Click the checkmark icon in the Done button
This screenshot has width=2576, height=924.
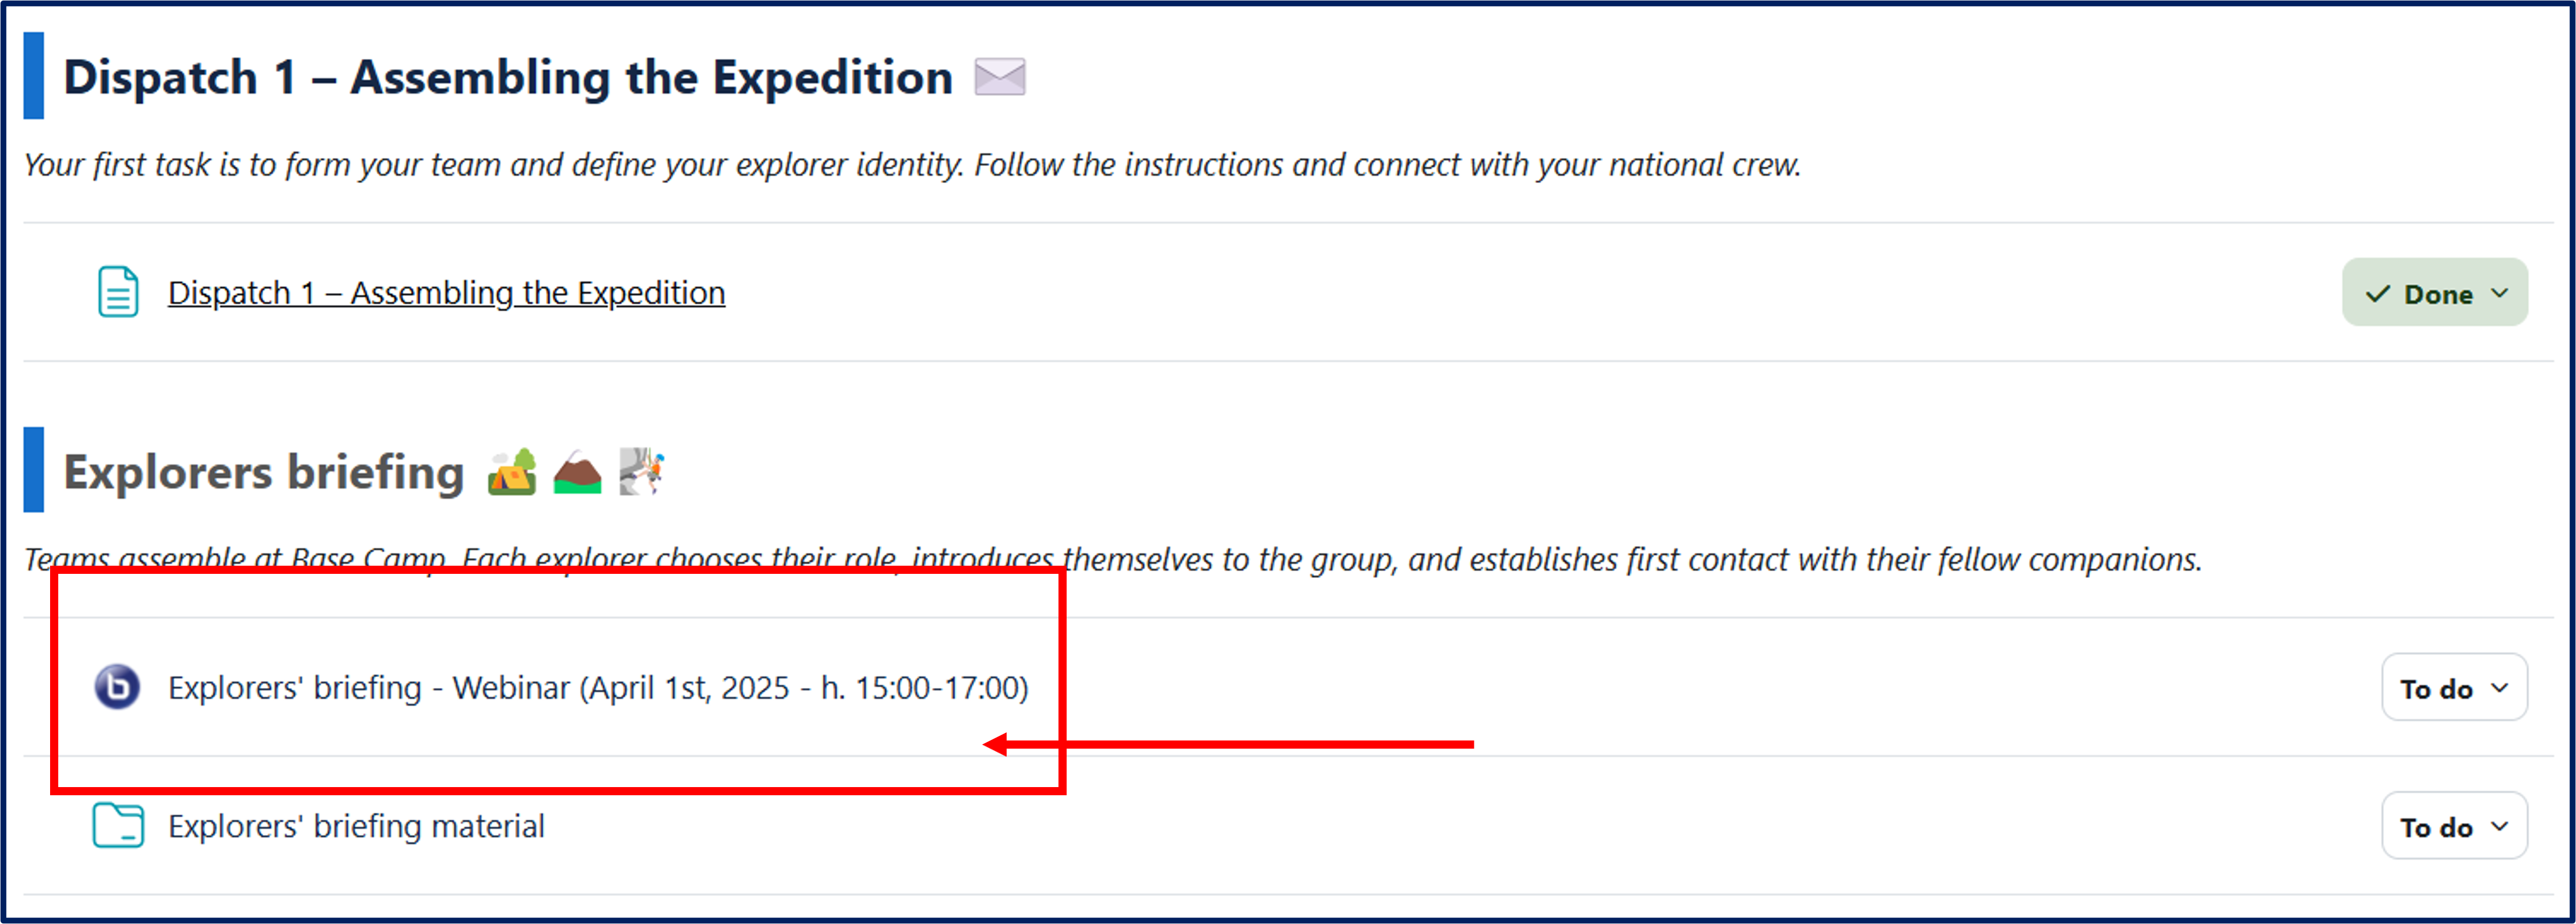pyautogui.click(x=2377, y=294)
